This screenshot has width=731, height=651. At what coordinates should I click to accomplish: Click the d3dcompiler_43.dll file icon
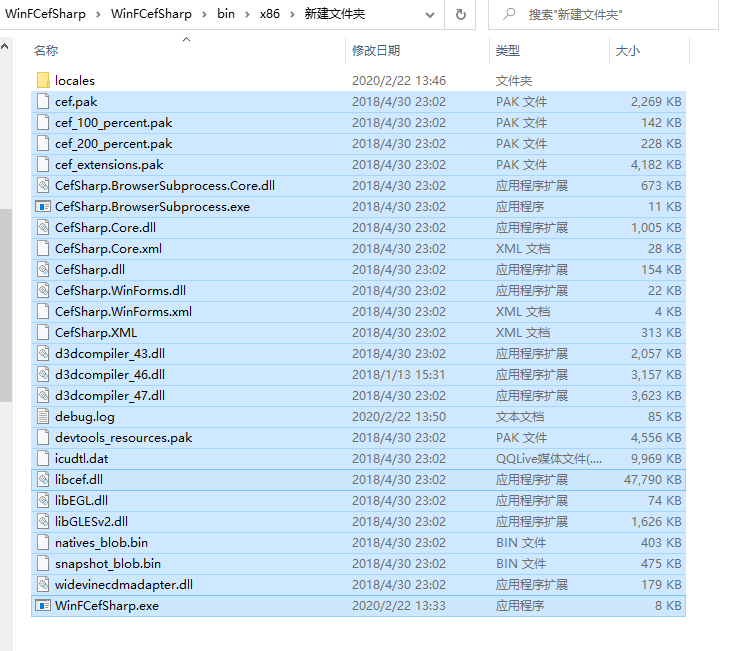43,353
